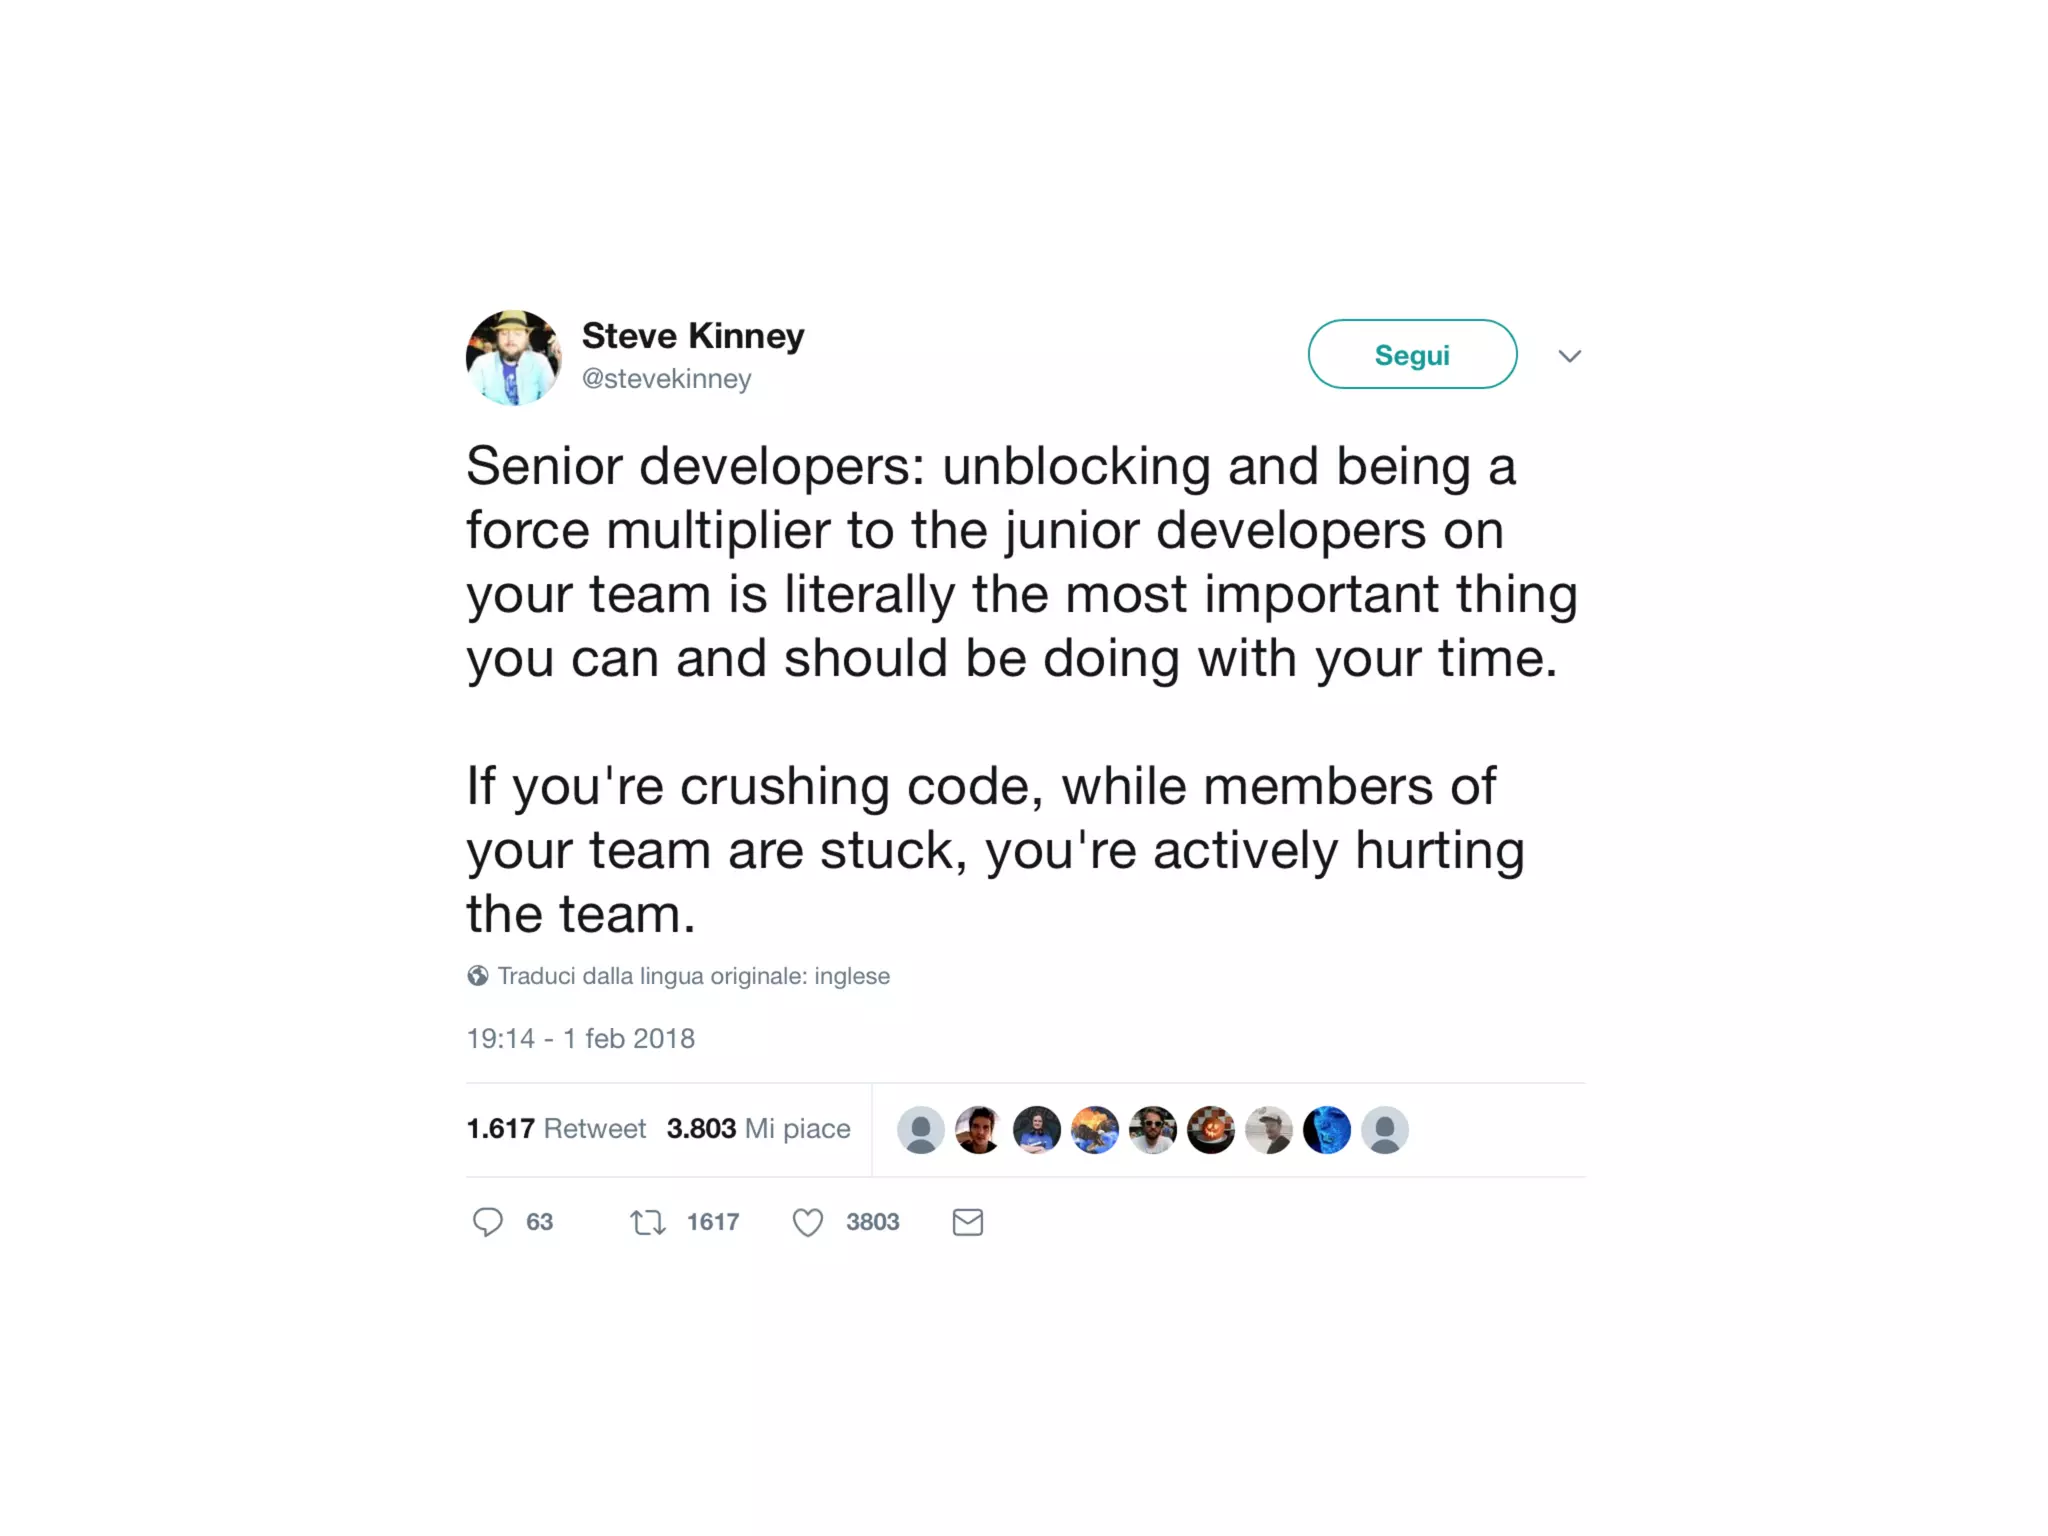This screenshot has width=2048, height=1536.
Task: Click the envelope direct message icon
Action: (968, 1222)
